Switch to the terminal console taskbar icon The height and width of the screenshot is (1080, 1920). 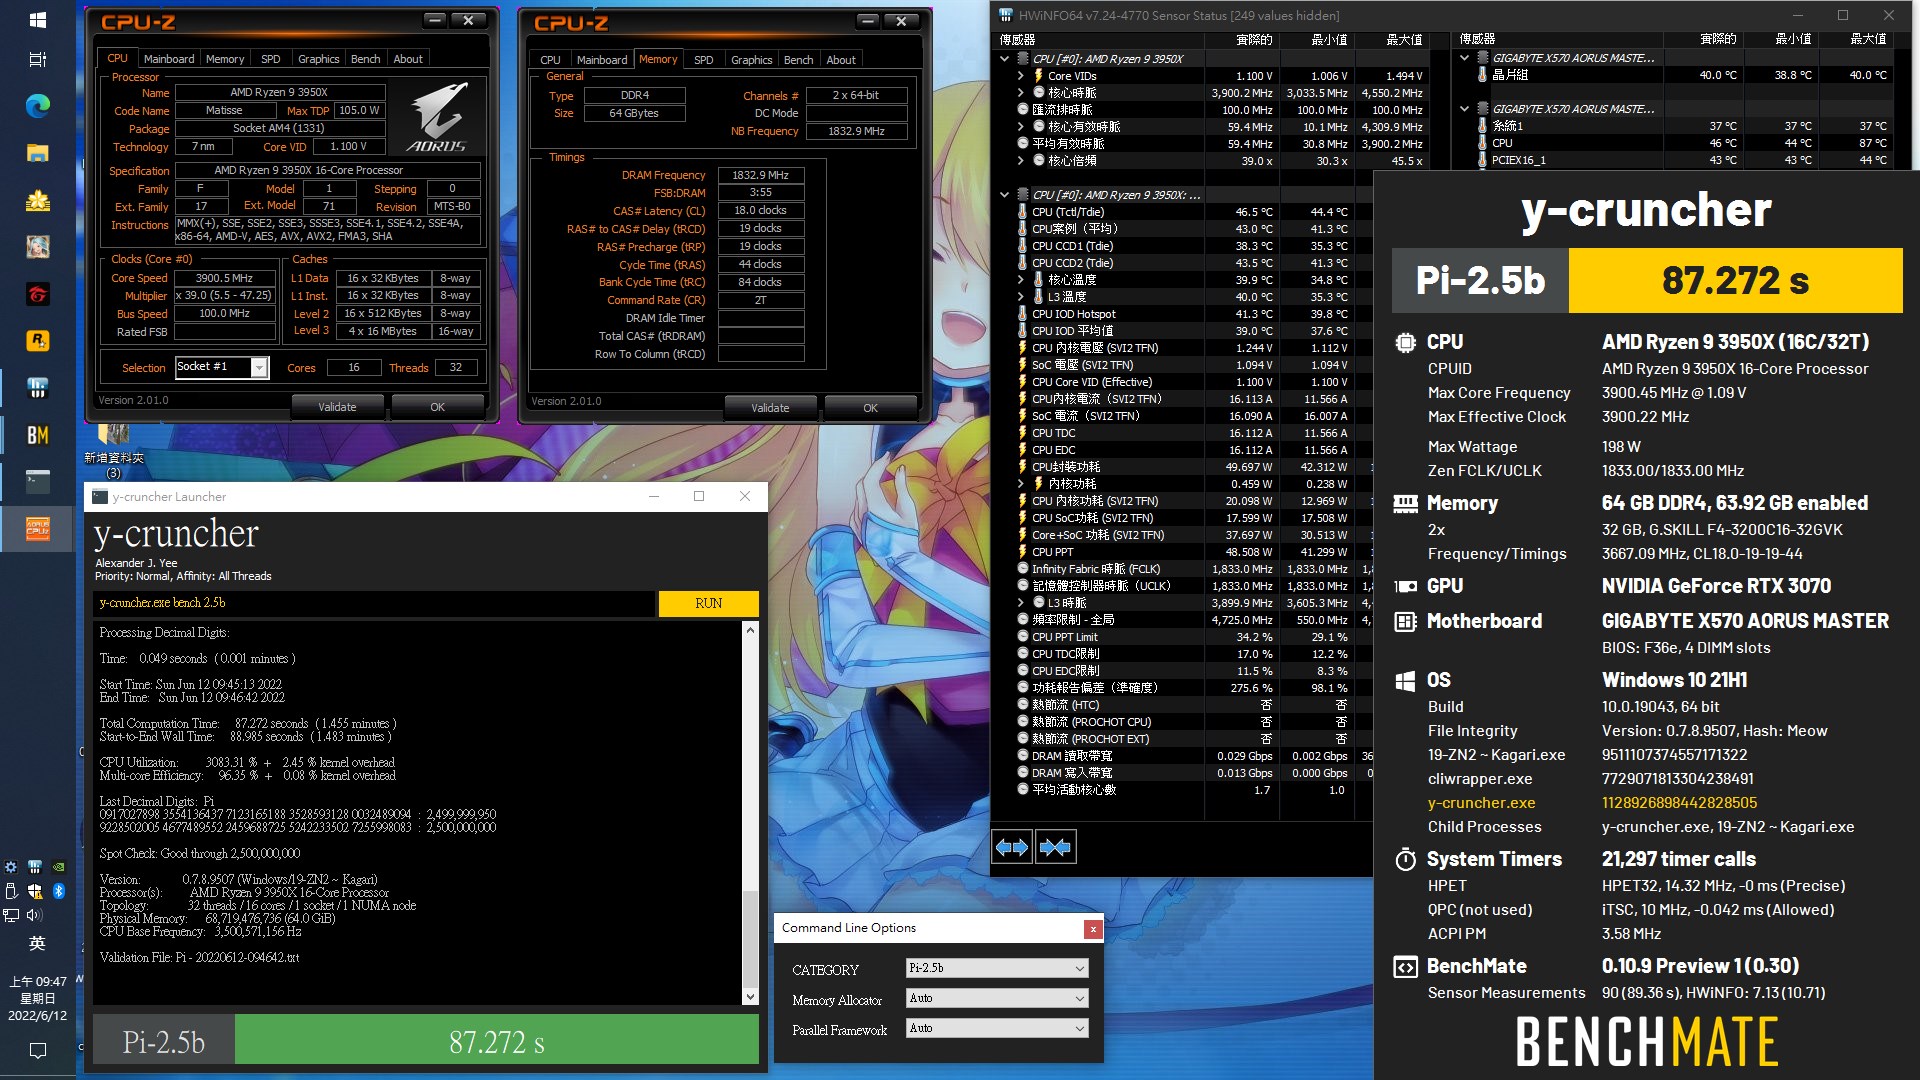pos(37,482)
